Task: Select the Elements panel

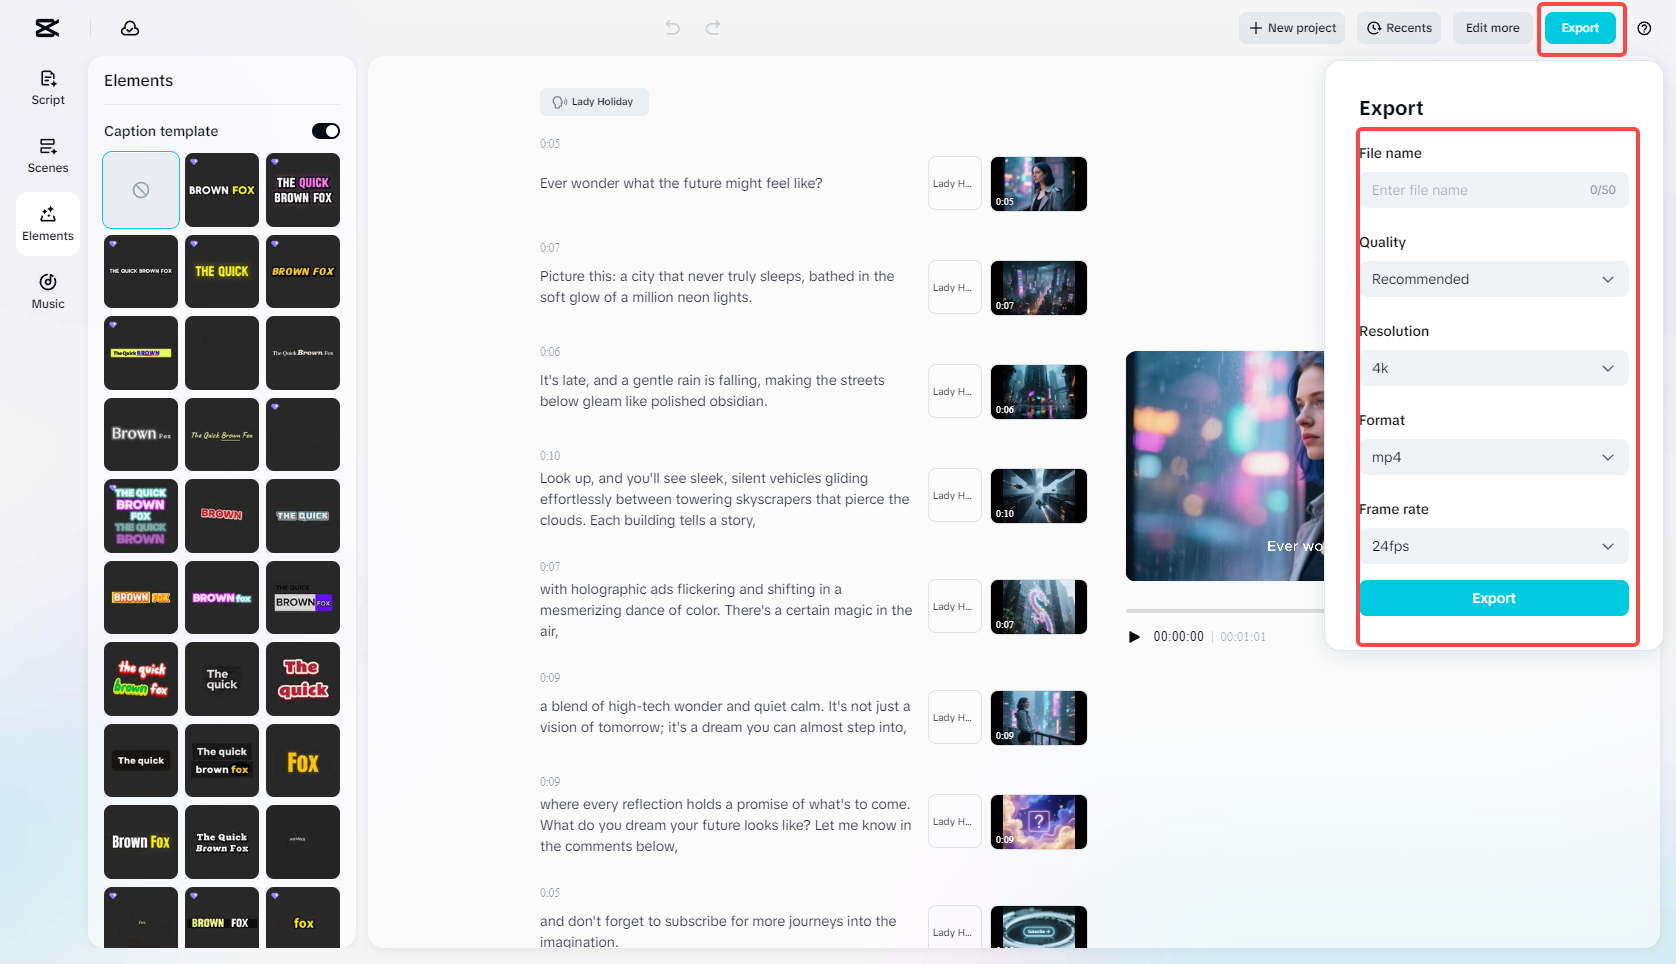Action: [x=47, y=223]
